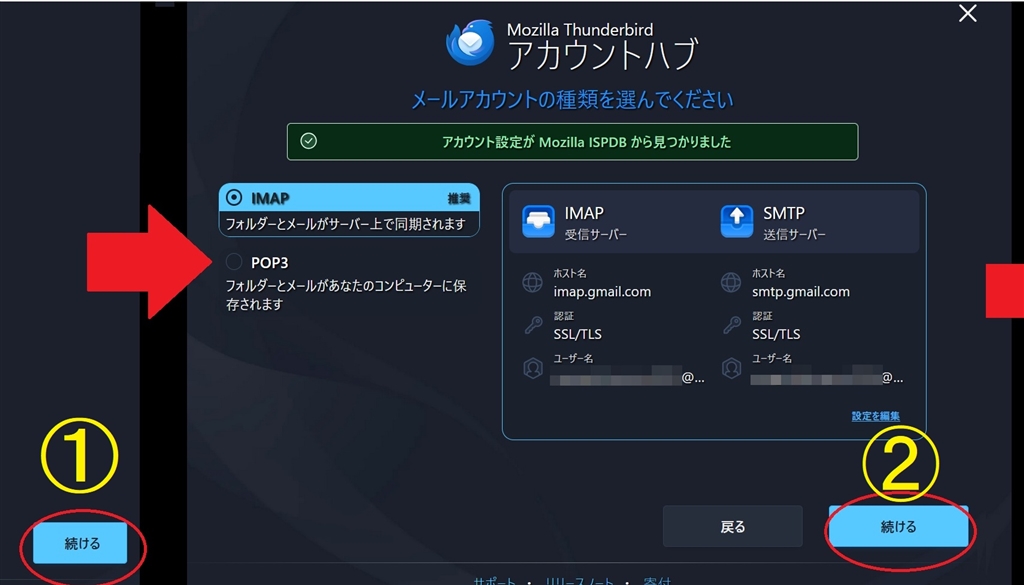Screen dimensions: 1024x585
Task: Click the フォルダーとメールがサーバー上で同期されます description
Action: coord(345,224)
